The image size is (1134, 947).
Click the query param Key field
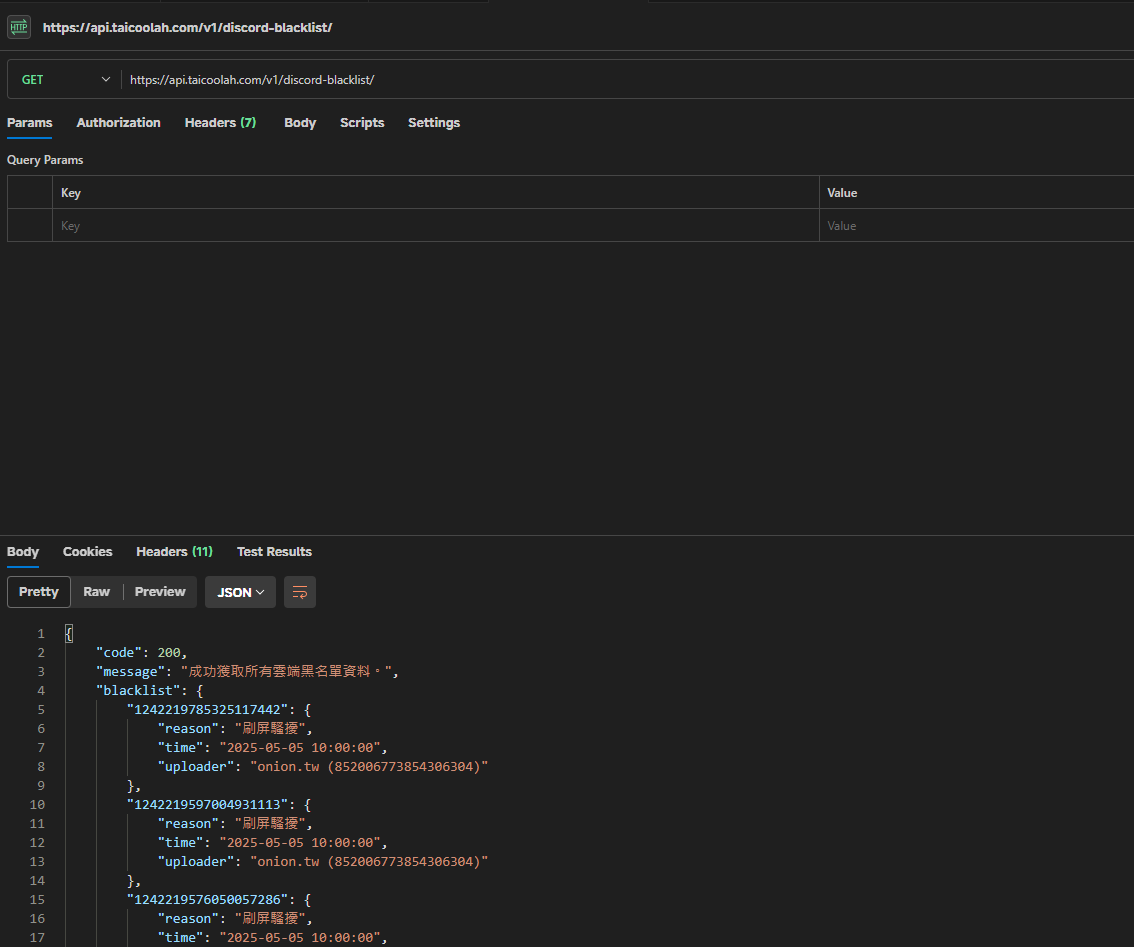click(435, 226)
